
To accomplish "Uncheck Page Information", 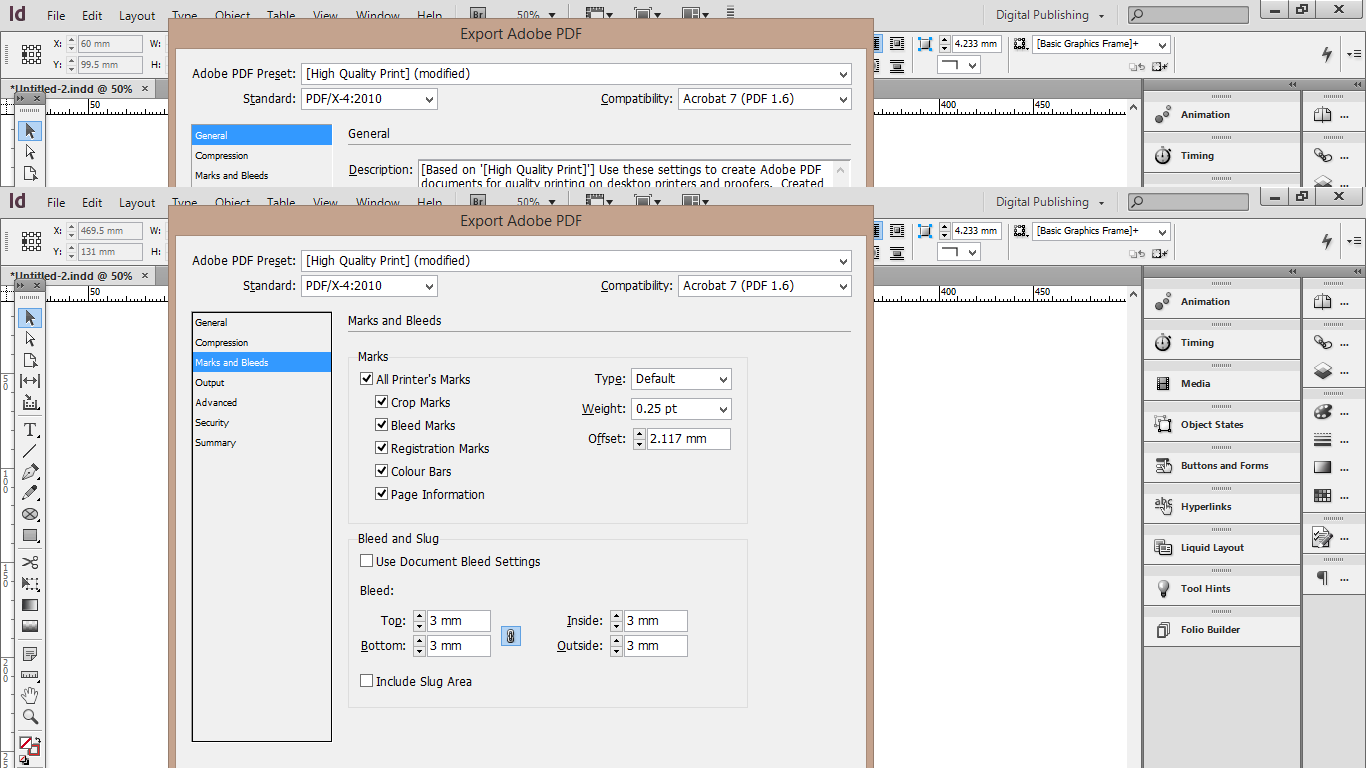I will click(381, 495).
